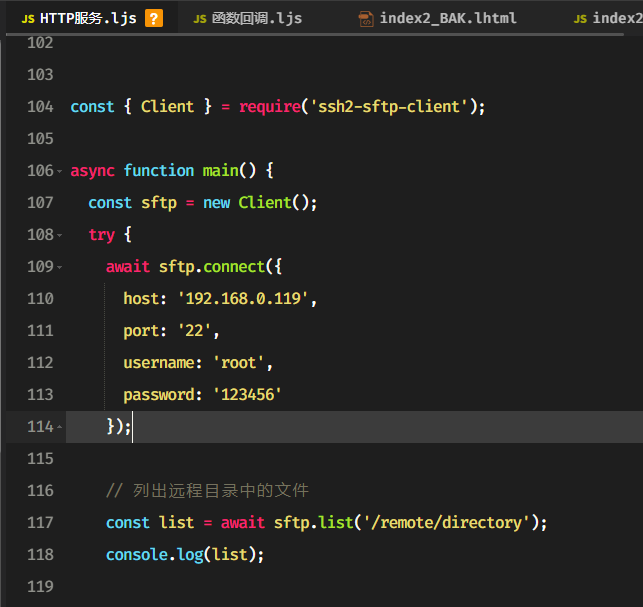
Task: Click the password value '123456'
Action: (247, 395)
